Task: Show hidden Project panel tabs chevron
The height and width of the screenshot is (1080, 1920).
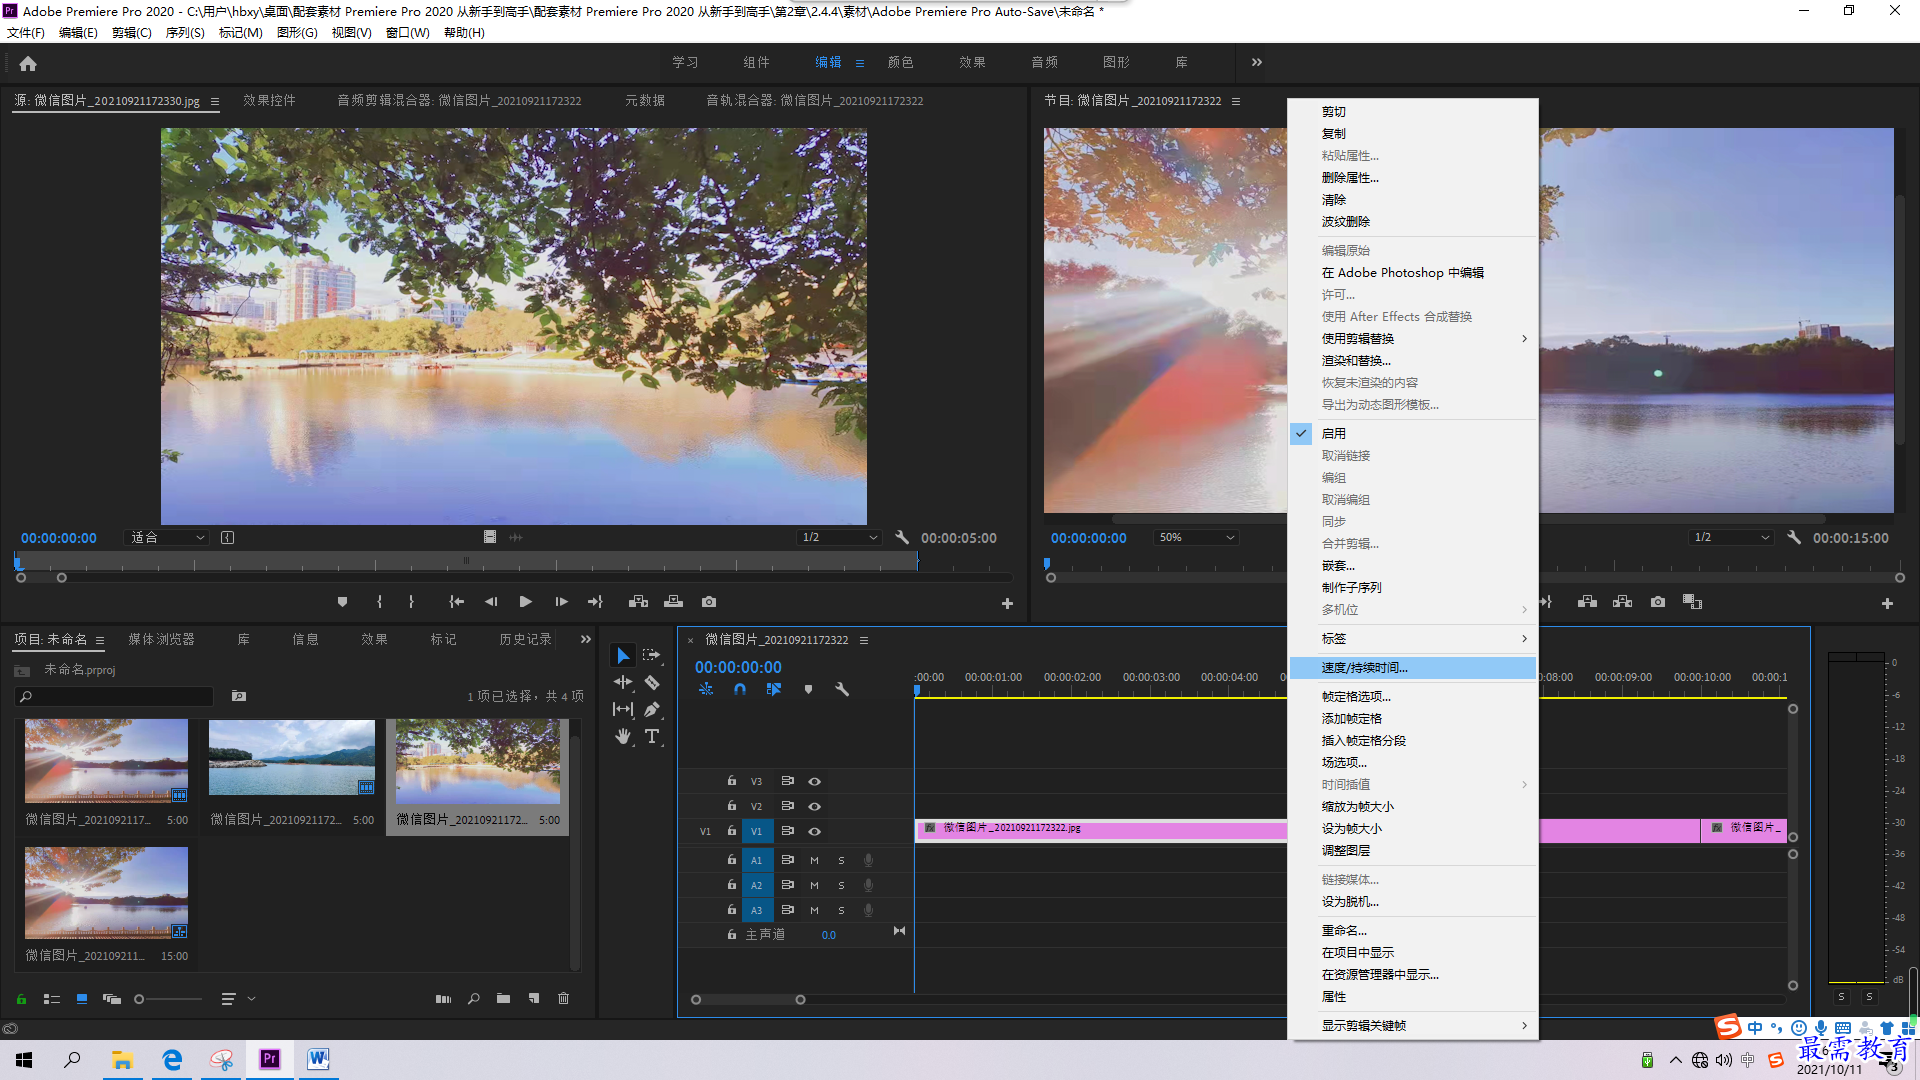Action: [x=586, y=639]
